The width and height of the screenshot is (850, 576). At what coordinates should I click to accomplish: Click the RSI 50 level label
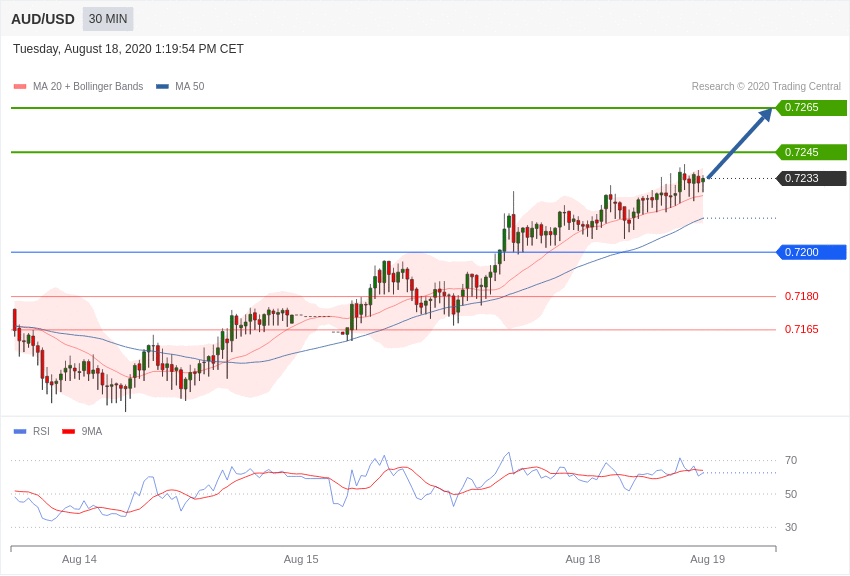[791, 494]
